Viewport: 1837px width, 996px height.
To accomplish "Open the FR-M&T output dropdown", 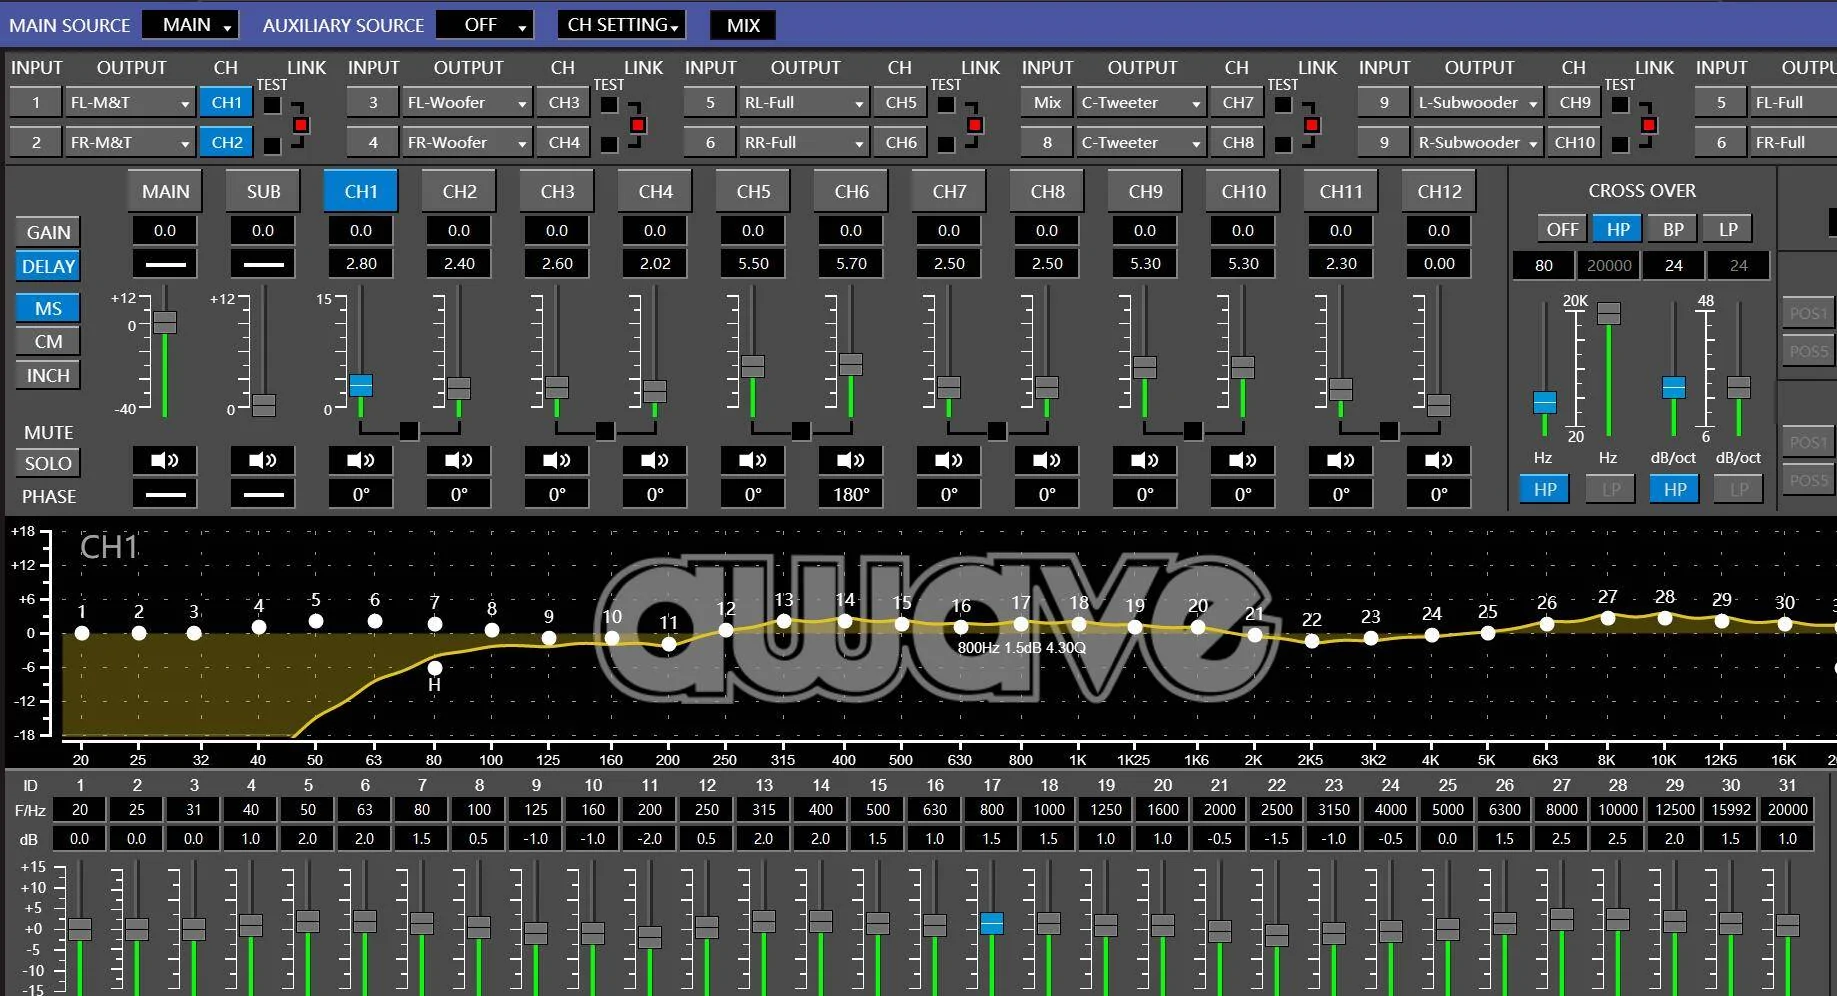I will (x=130, y=142).
